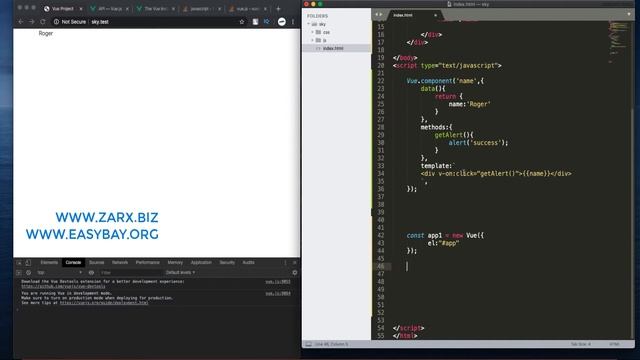Viewport: 640px width, 360px height.
Task: Open the vue.js source link of second message
Action: click(x=278, y=293)
